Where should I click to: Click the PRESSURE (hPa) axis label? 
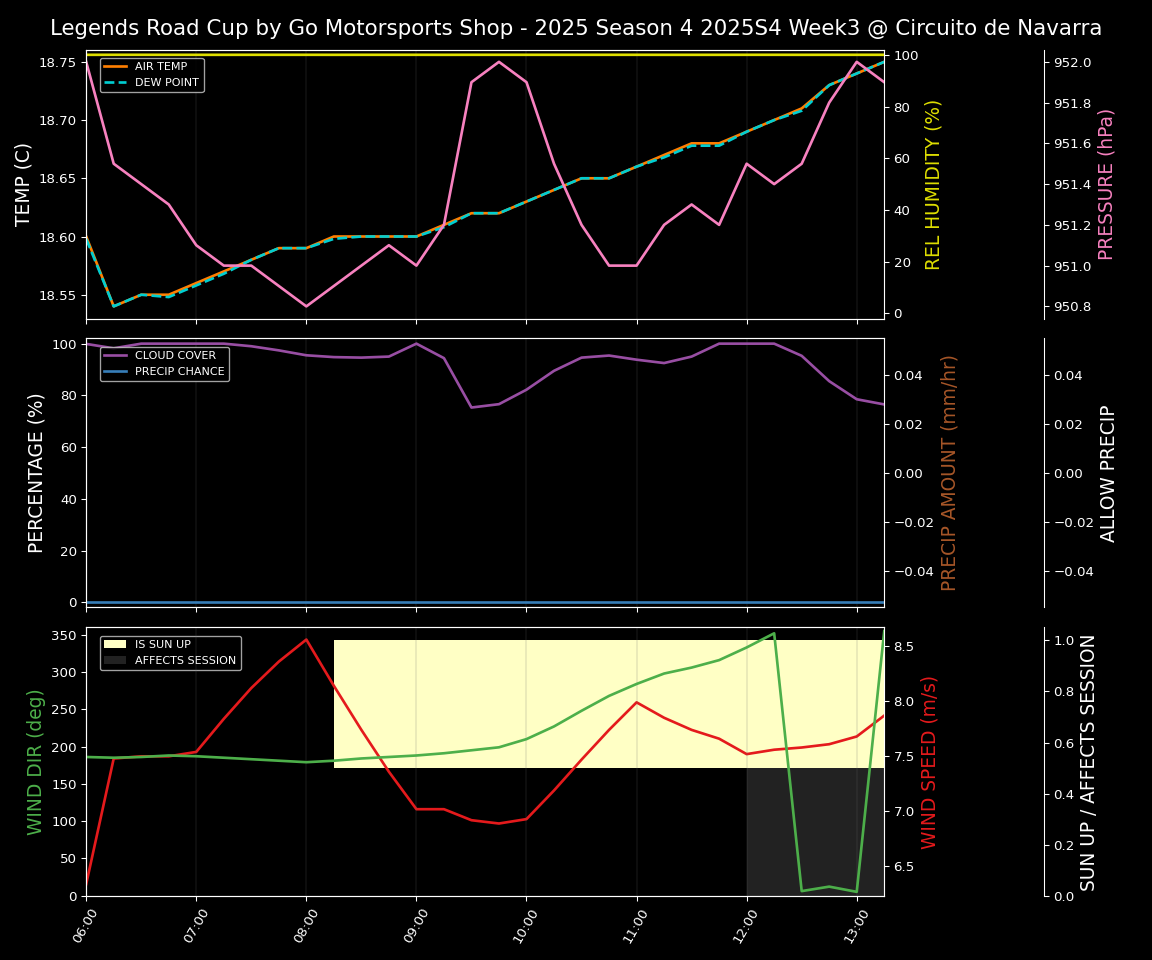(x=1105, y=185)
